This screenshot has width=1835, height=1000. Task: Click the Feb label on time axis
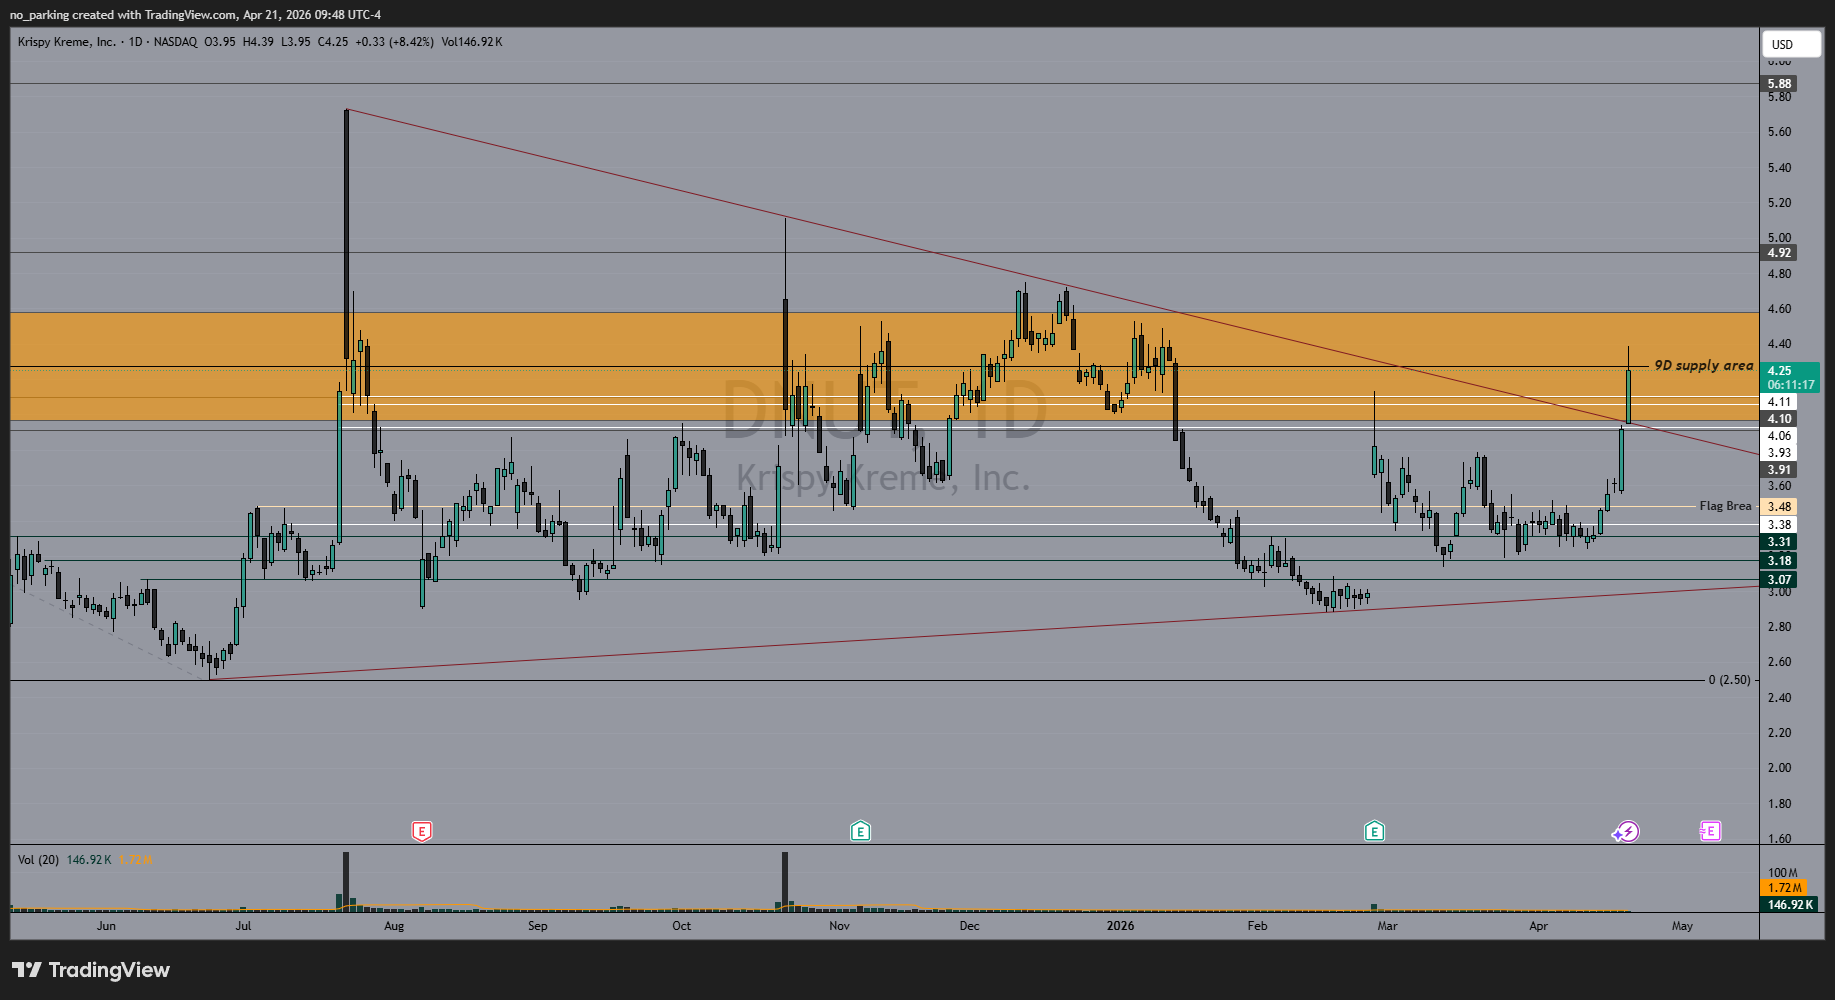click(1258, 926)
